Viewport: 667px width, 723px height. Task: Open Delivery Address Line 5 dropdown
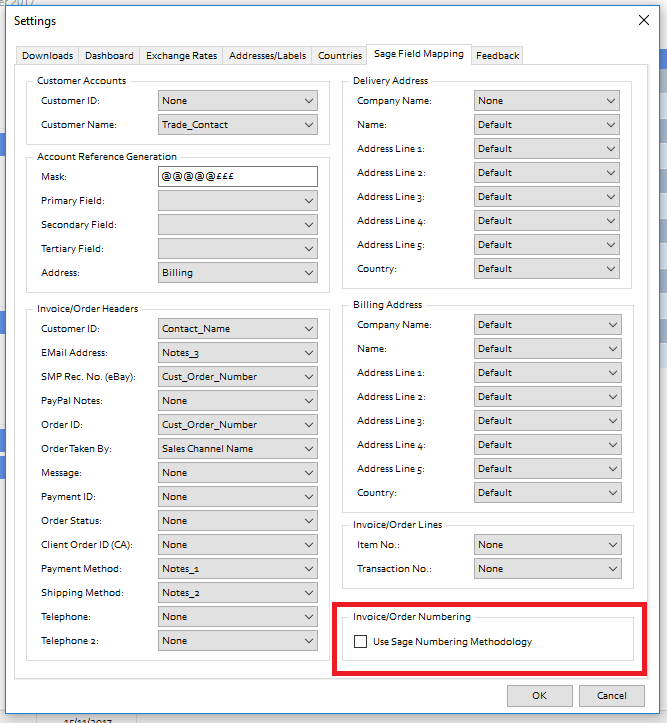[547, 244]
